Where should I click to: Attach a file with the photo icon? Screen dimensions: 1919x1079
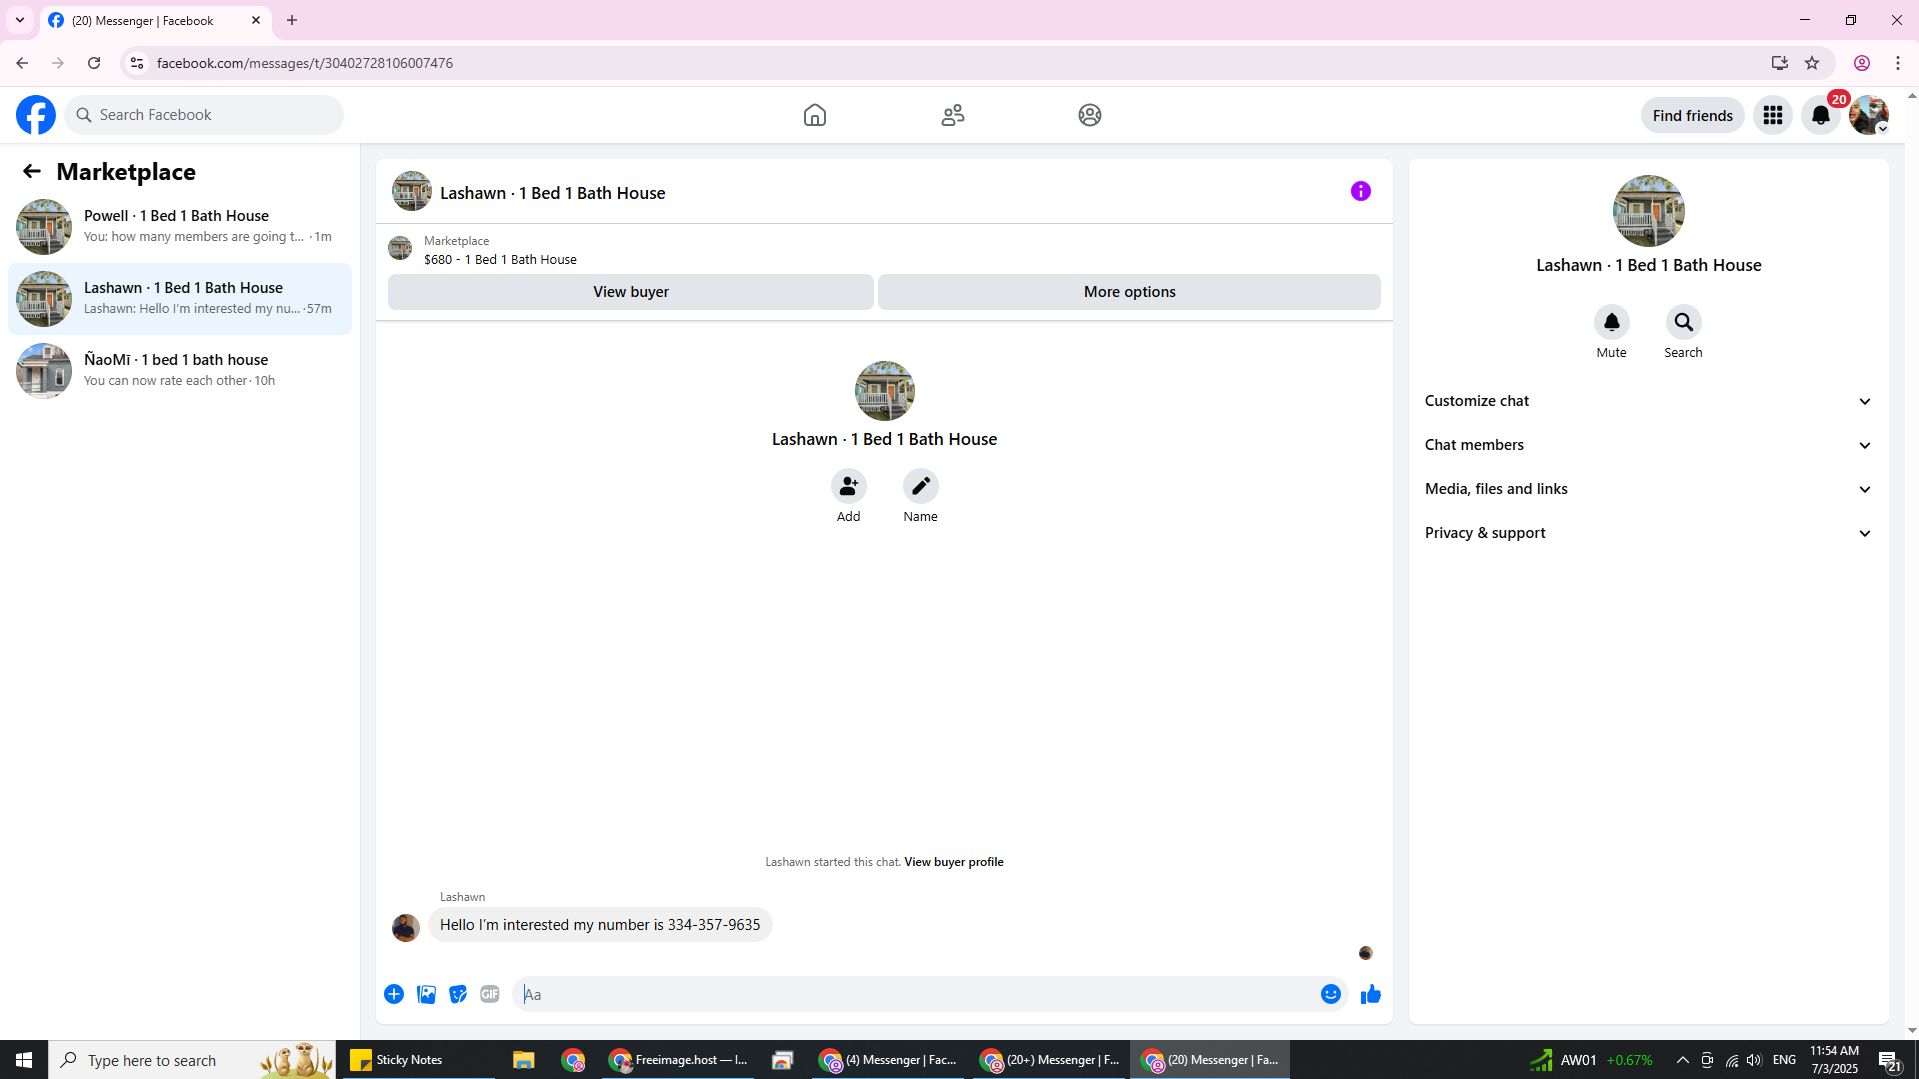426,994
